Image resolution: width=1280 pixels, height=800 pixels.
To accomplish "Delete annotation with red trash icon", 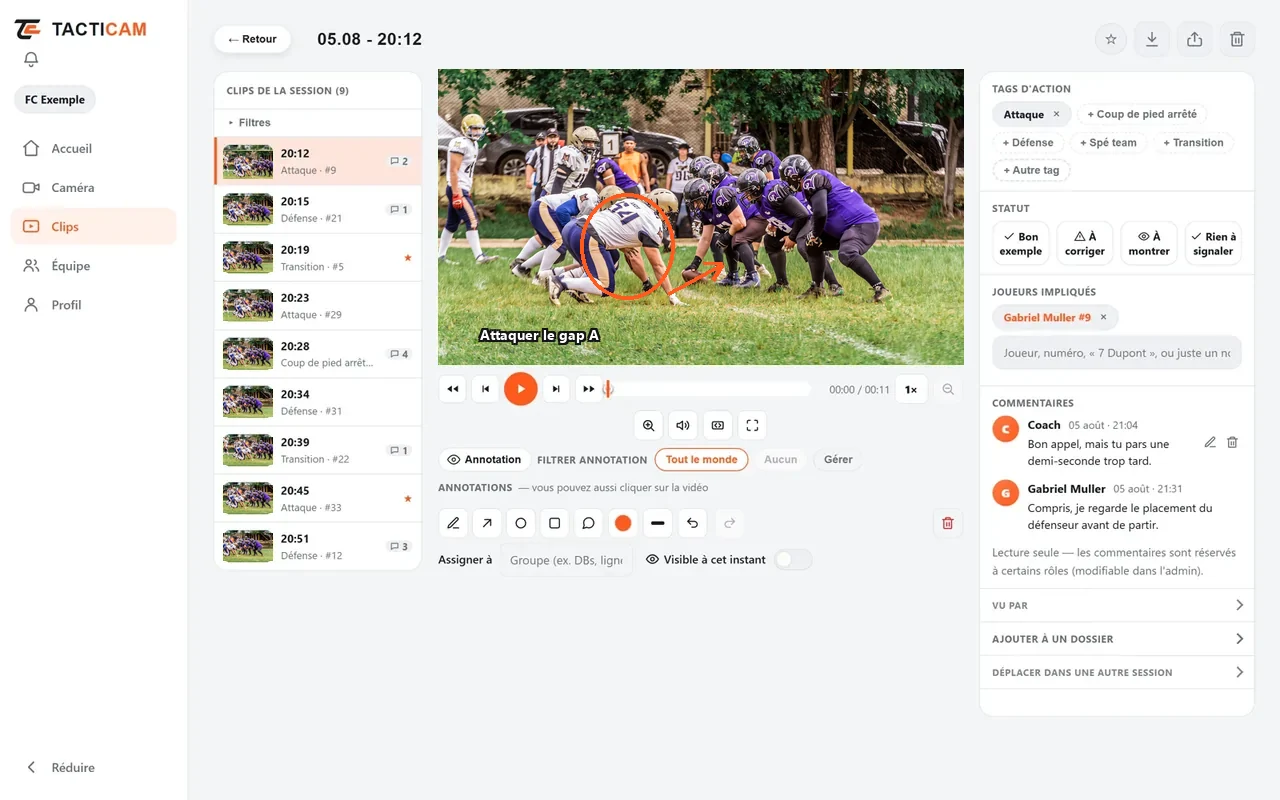I will (948, 523).
